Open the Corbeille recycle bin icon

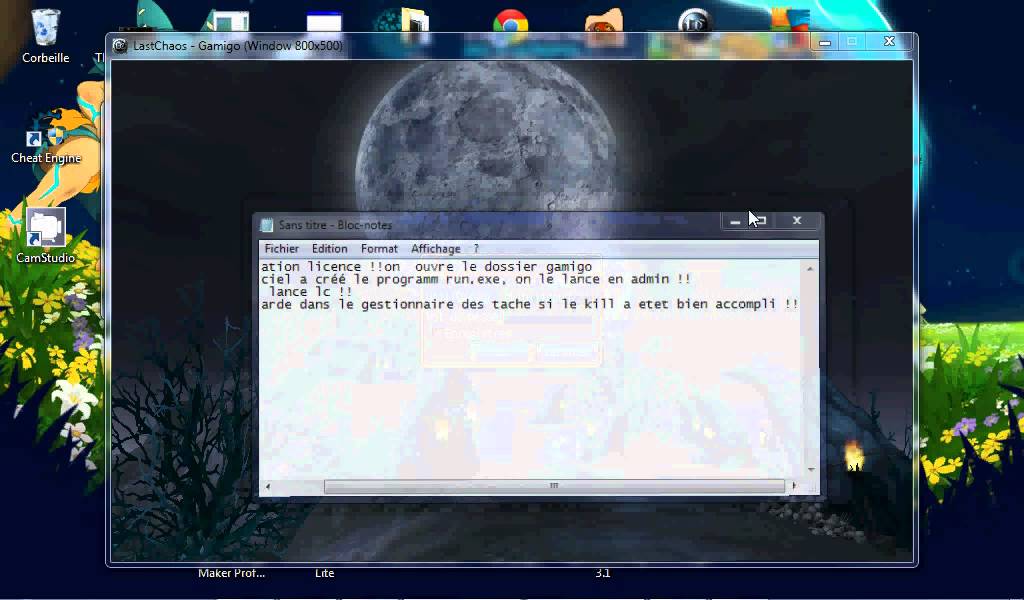[x=45, y=36]
